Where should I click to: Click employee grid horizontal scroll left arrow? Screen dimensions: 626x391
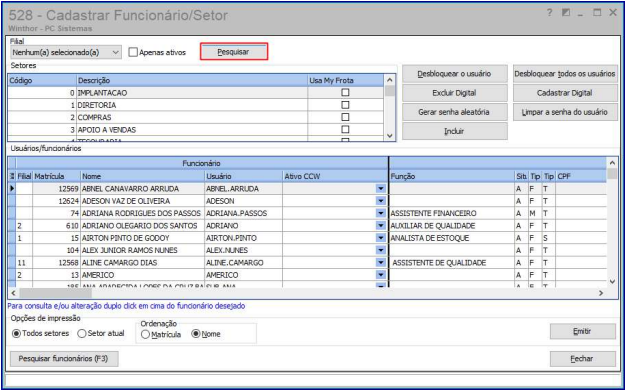(x=13, y=294)
